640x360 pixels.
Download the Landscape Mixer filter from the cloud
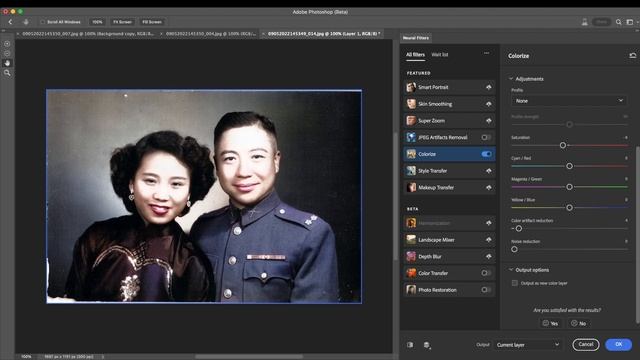coord(488,240)
